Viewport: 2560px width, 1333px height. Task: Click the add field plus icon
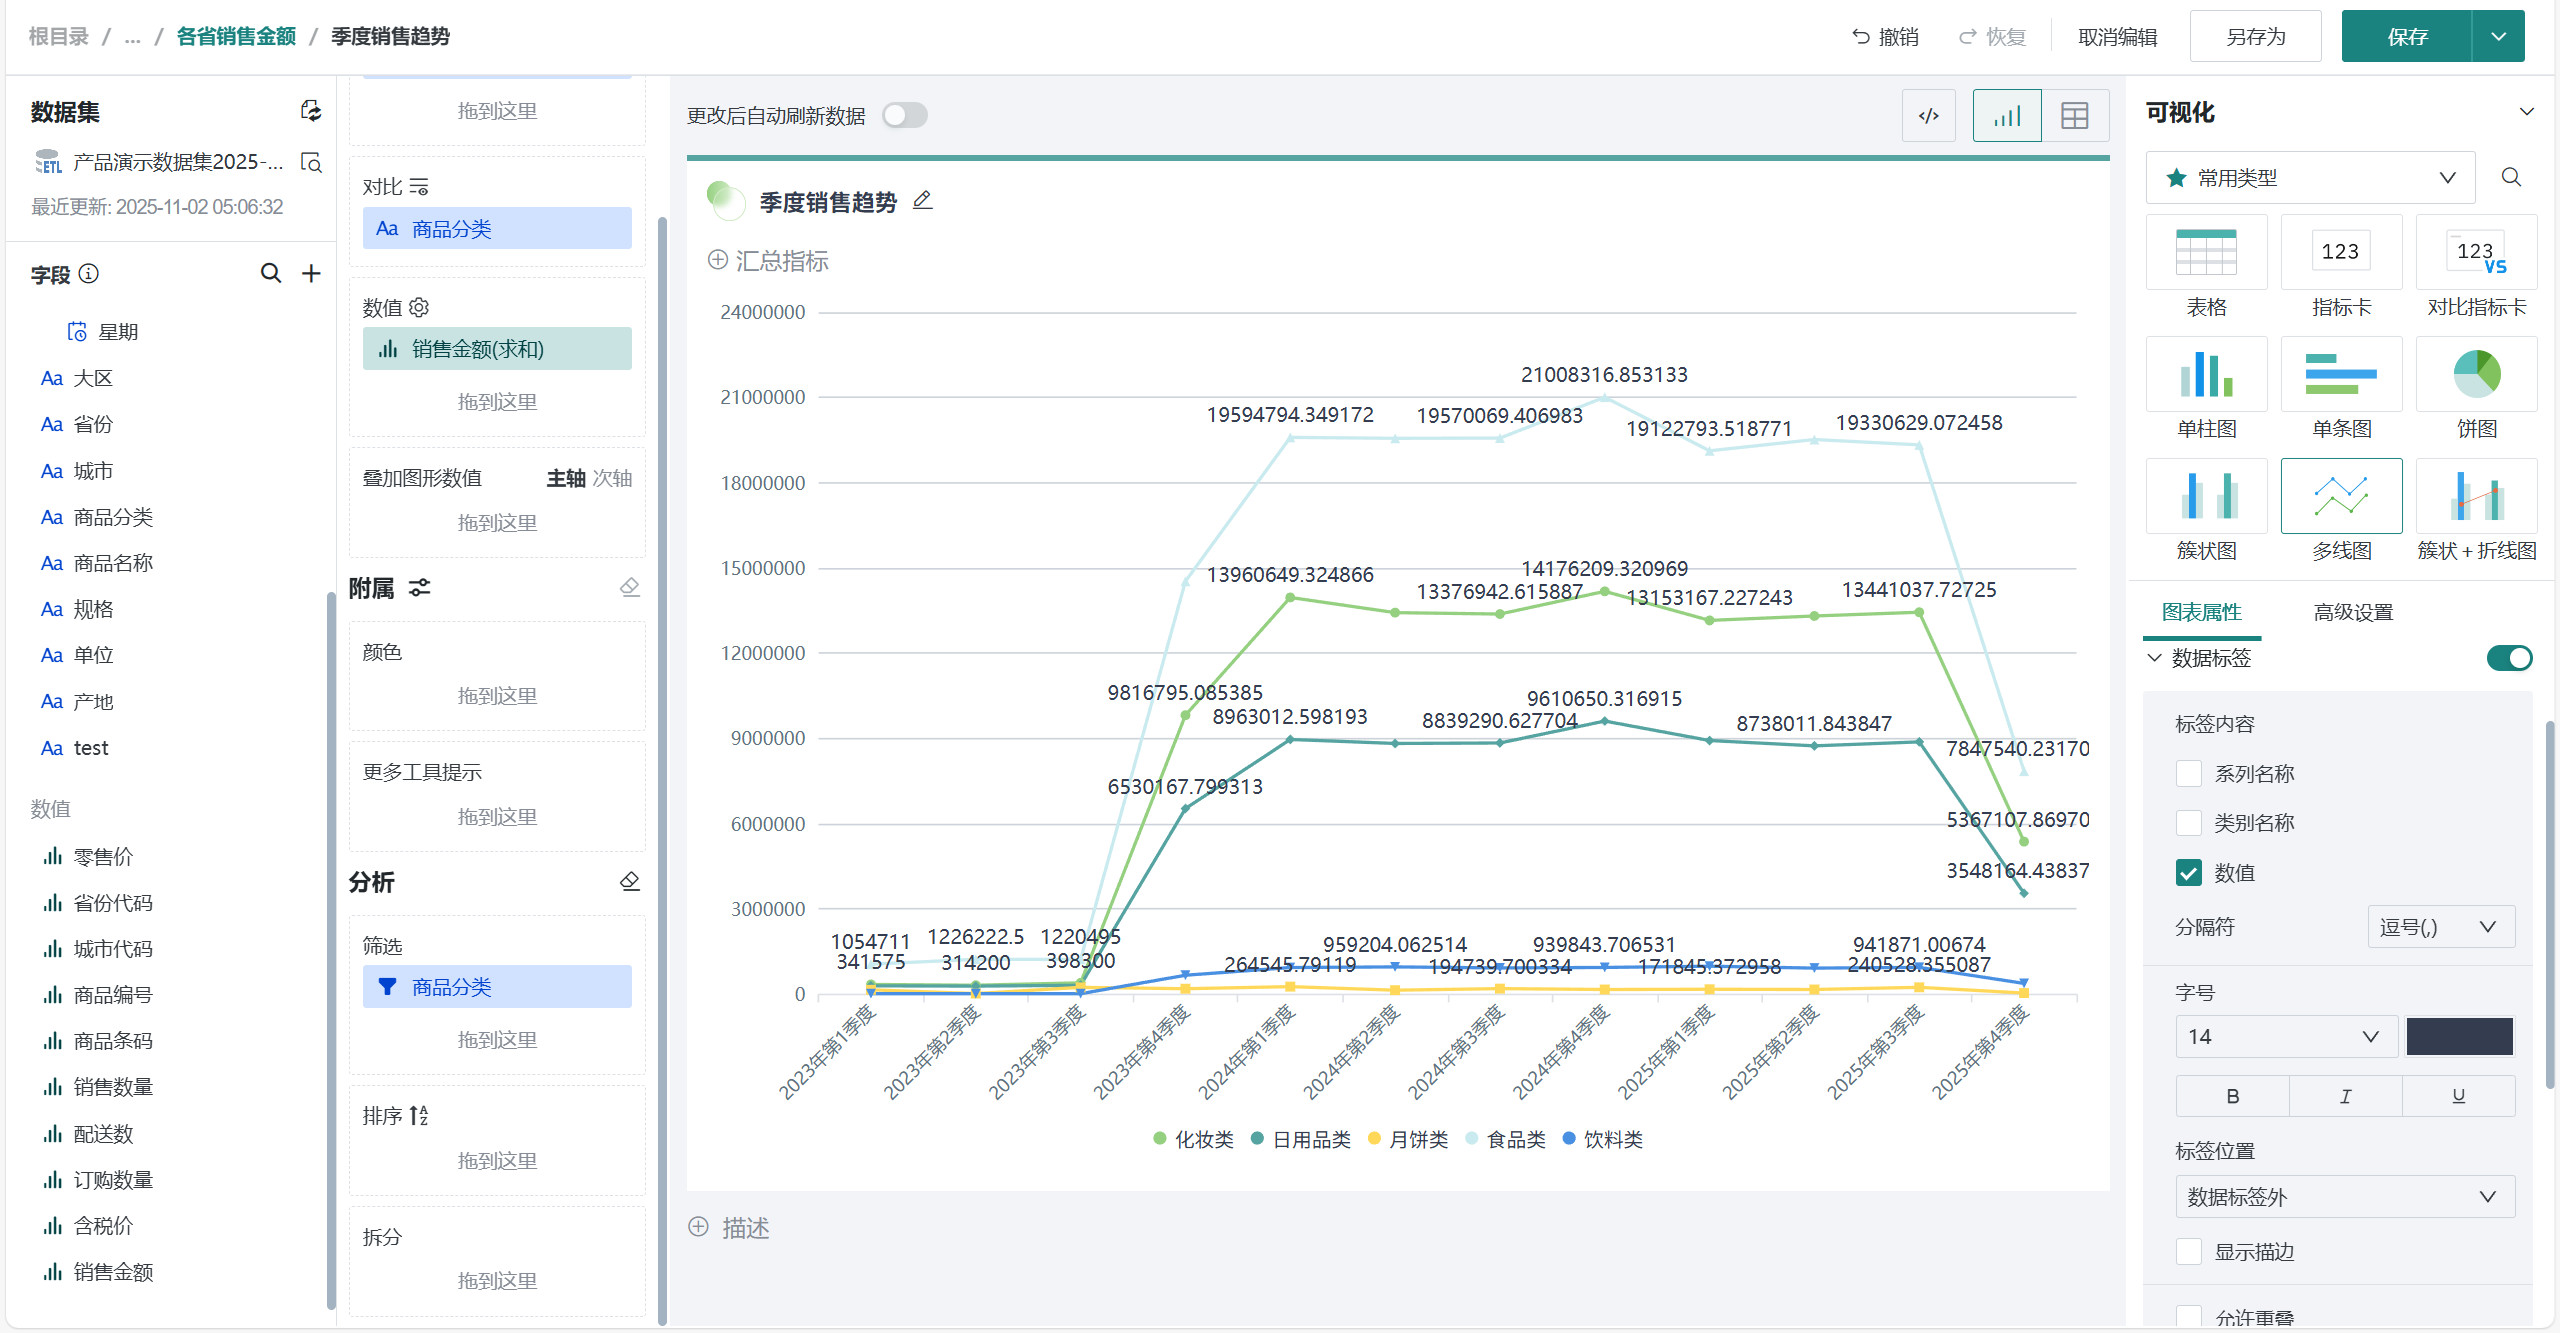(311, 273)
